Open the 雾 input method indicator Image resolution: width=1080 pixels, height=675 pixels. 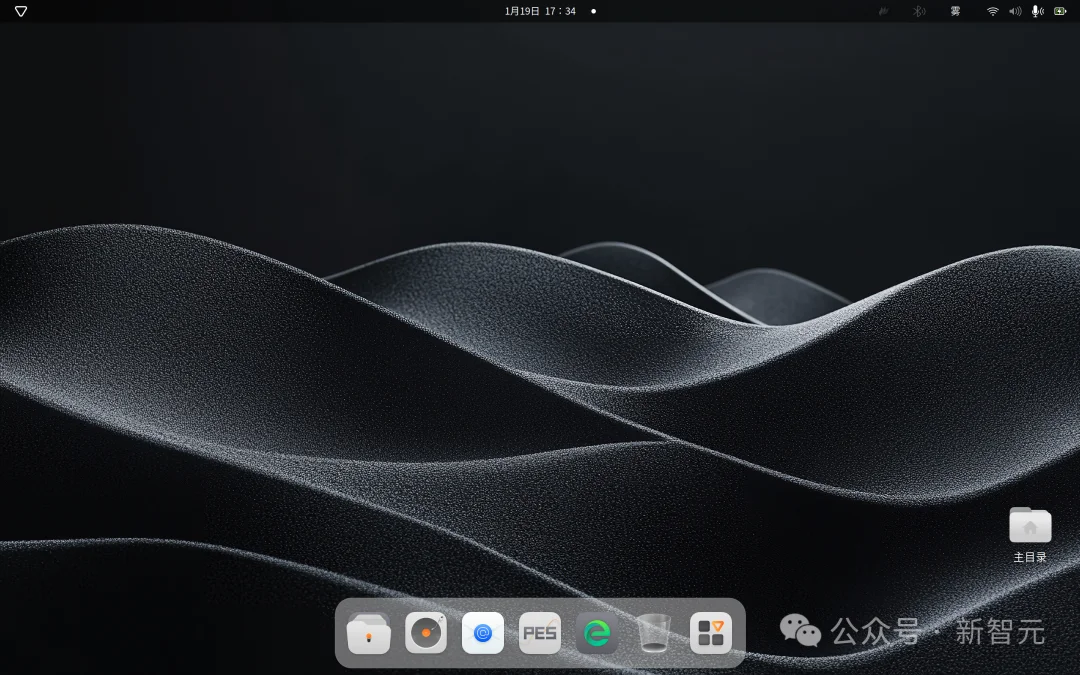tap(955, 11)
